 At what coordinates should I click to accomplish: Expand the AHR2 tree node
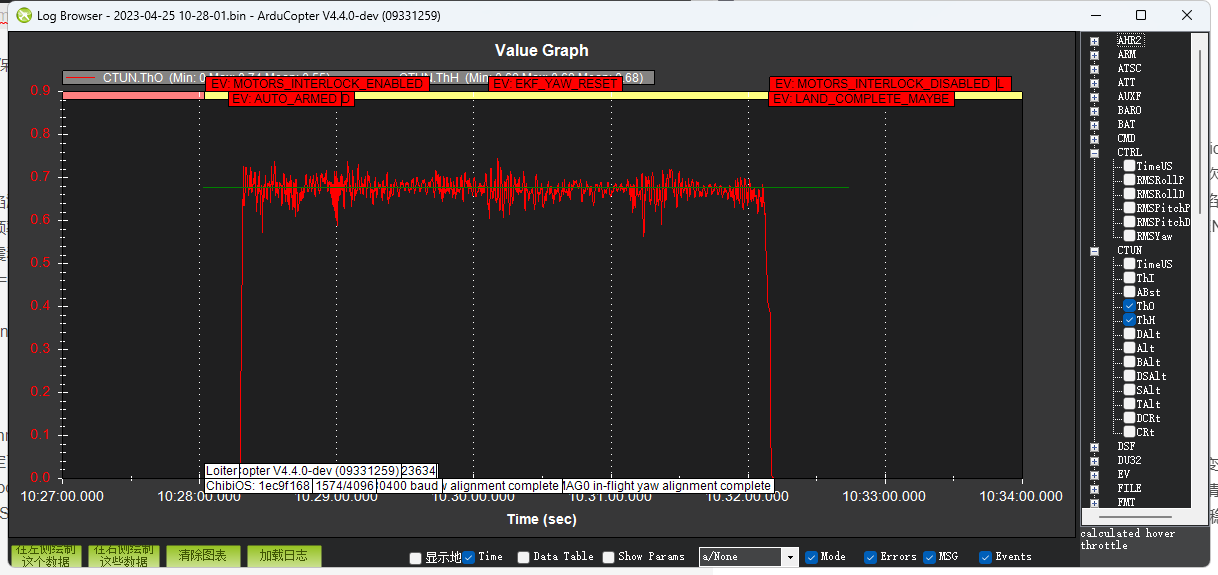point(1095,41)
